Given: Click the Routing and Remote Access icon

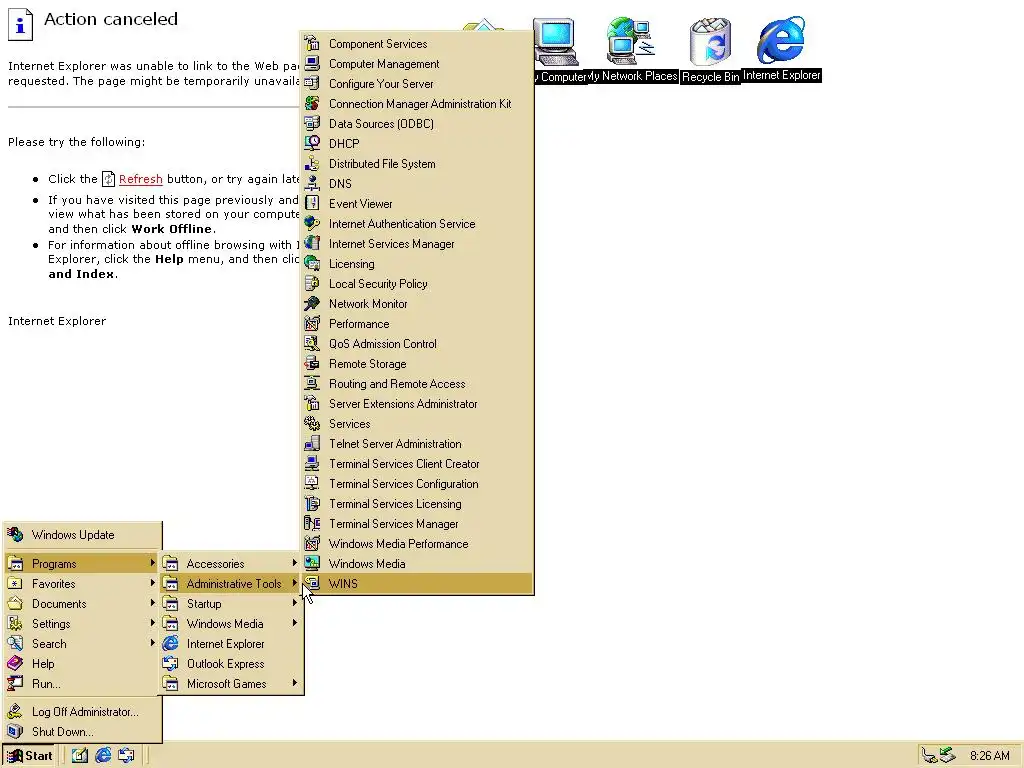Looking at the screenshot, I should [x=312, y=383].
